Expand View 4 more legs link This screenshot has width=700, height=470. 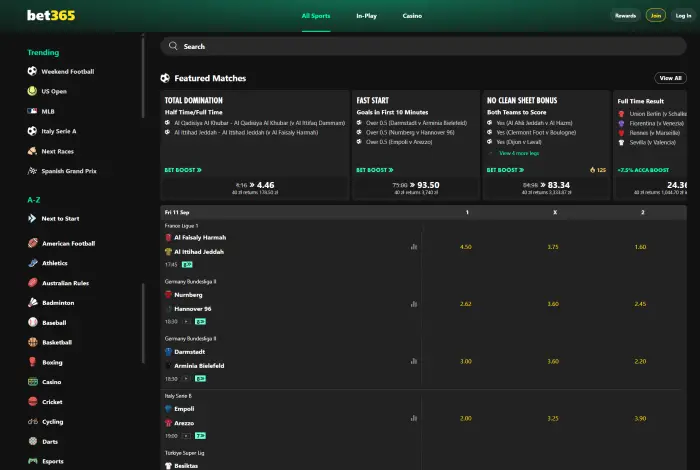click(x=519, y=153)
